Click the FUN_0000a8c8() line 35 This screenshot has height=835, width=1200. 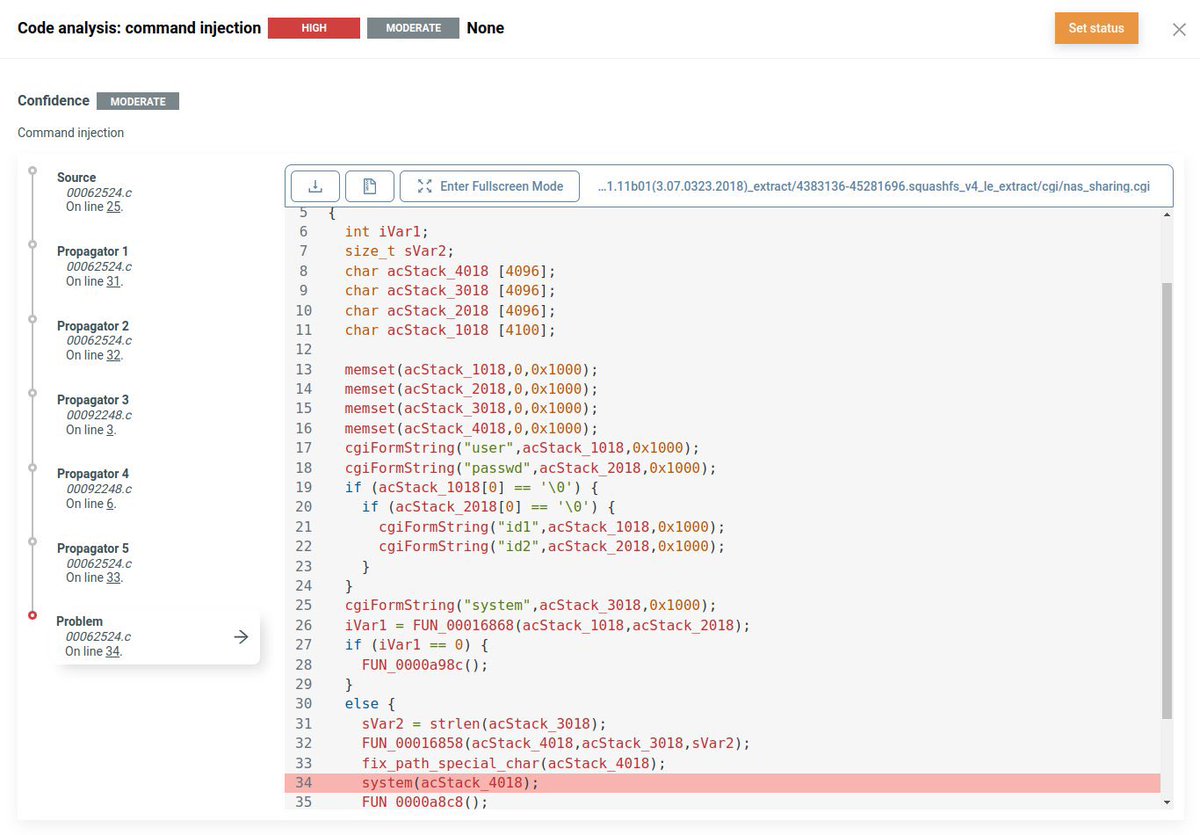pyautogui.click(x=423, y=802)
